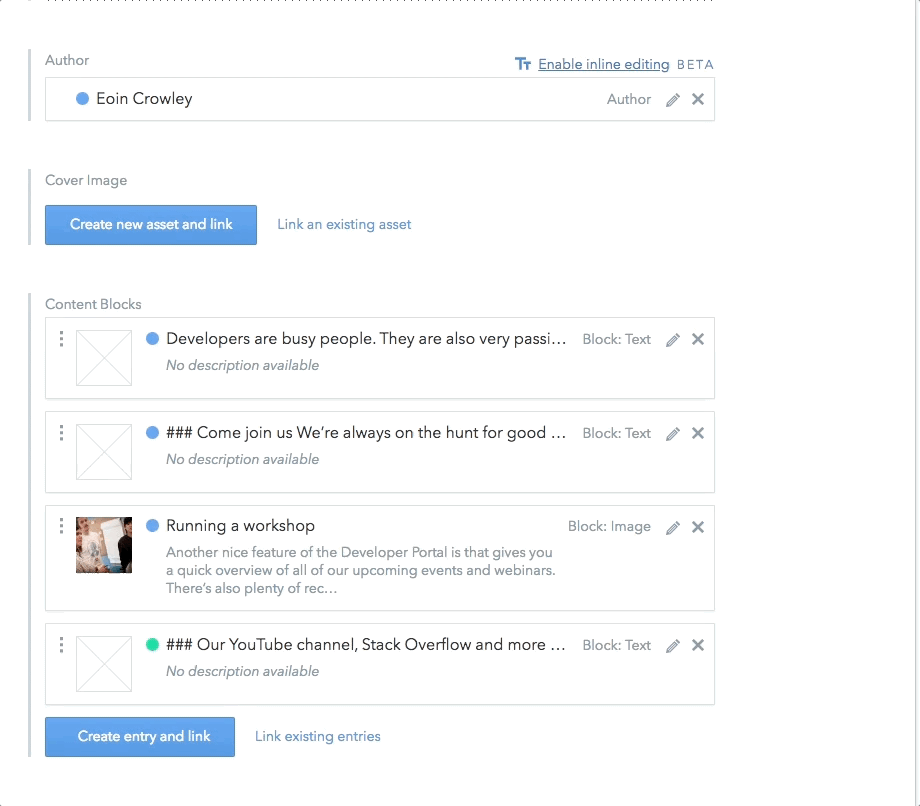920x806 pixels.
Task: Remove the Developers are busy people block
Action: (698, 339)
